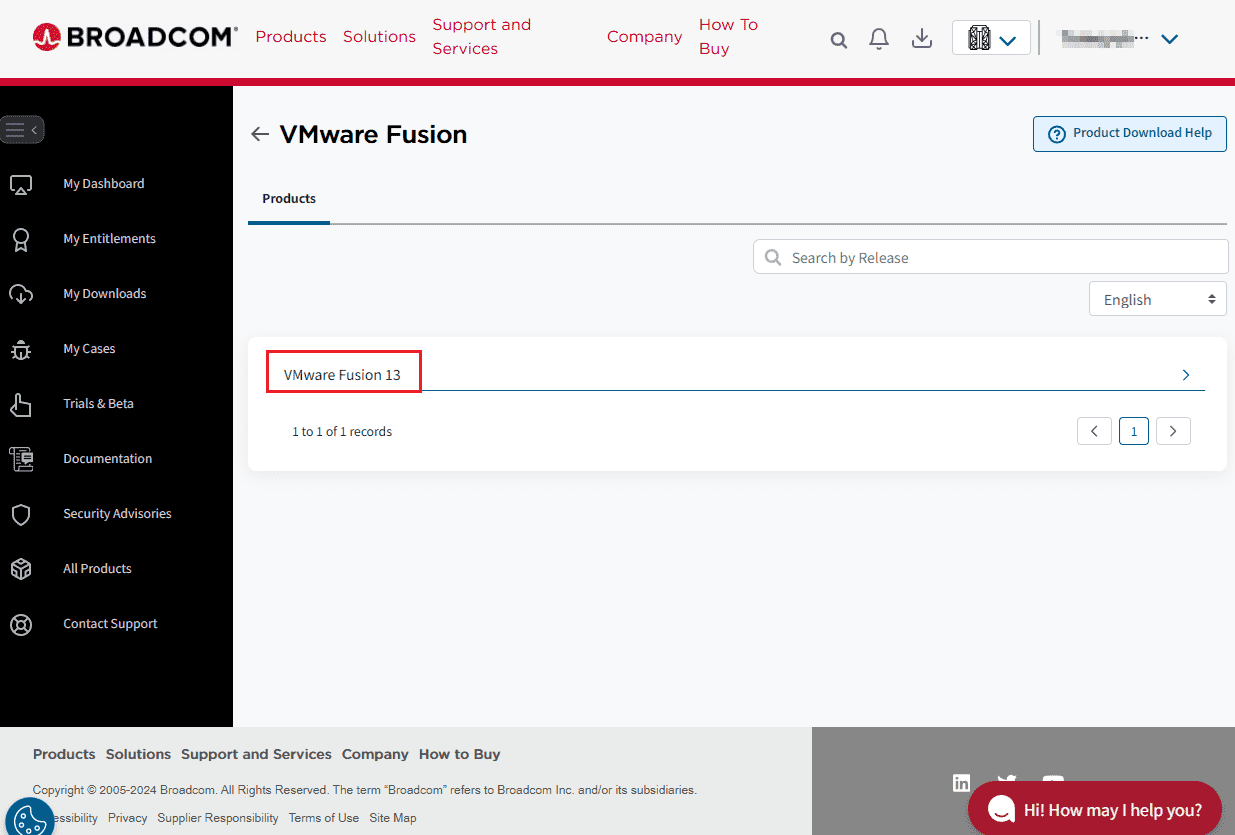The width and height of the screenshot is (1235, 835).
Task: Open the VMware Fusion 13 row
Action: click(737, 375)
